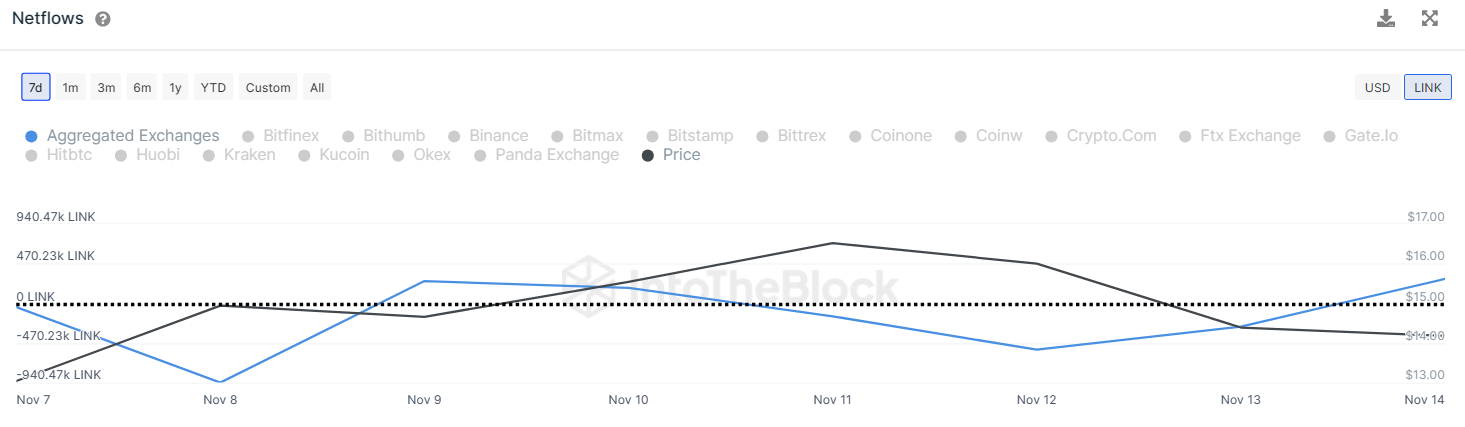Image resolution: width=1465 pixels, height=427 pixels.
Task: Download the Netflows chart data
Action: pyautogui.click(x=1386, y=18)
